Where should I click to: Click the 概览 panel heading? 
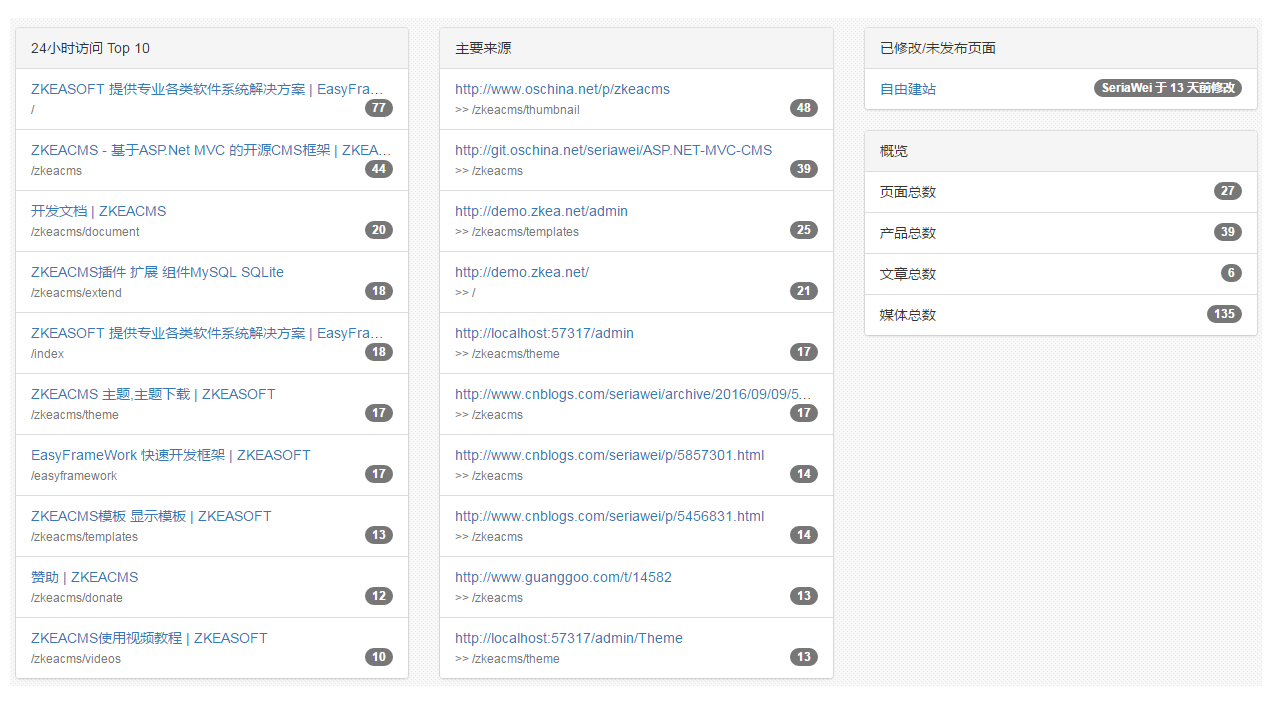pyautogui.click(x=1061, y=151)
